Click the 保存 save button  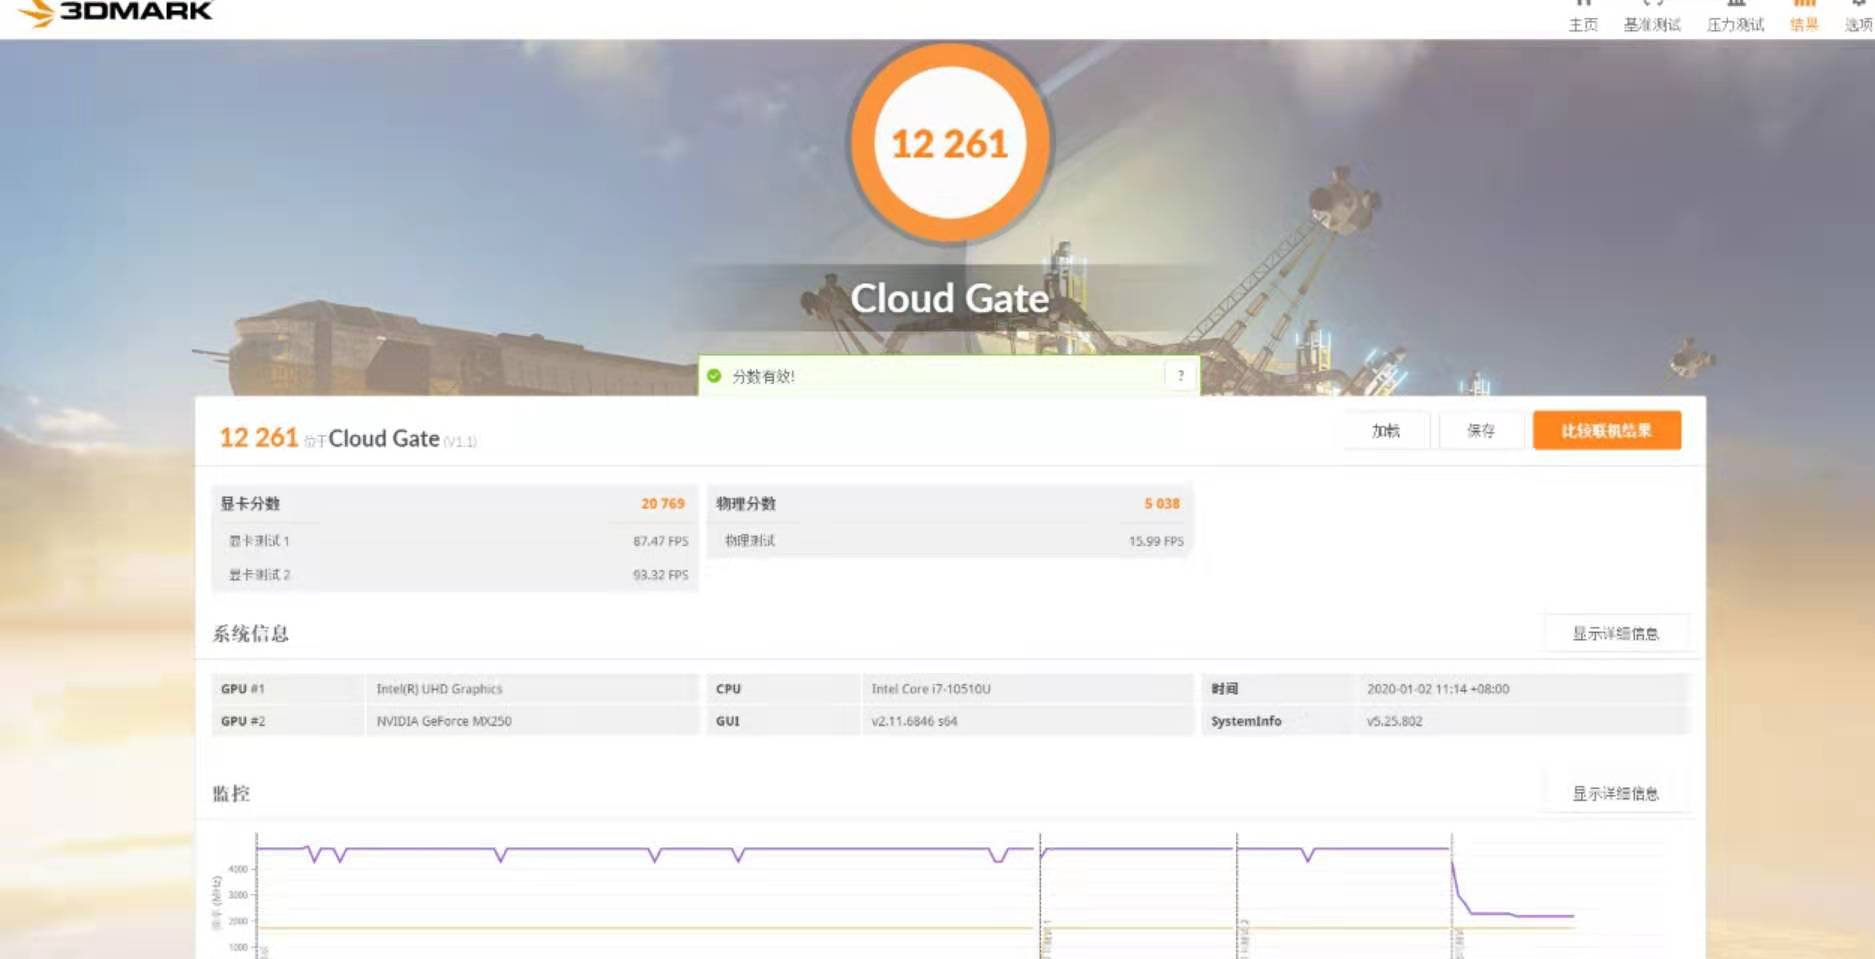pos(1481,431)
